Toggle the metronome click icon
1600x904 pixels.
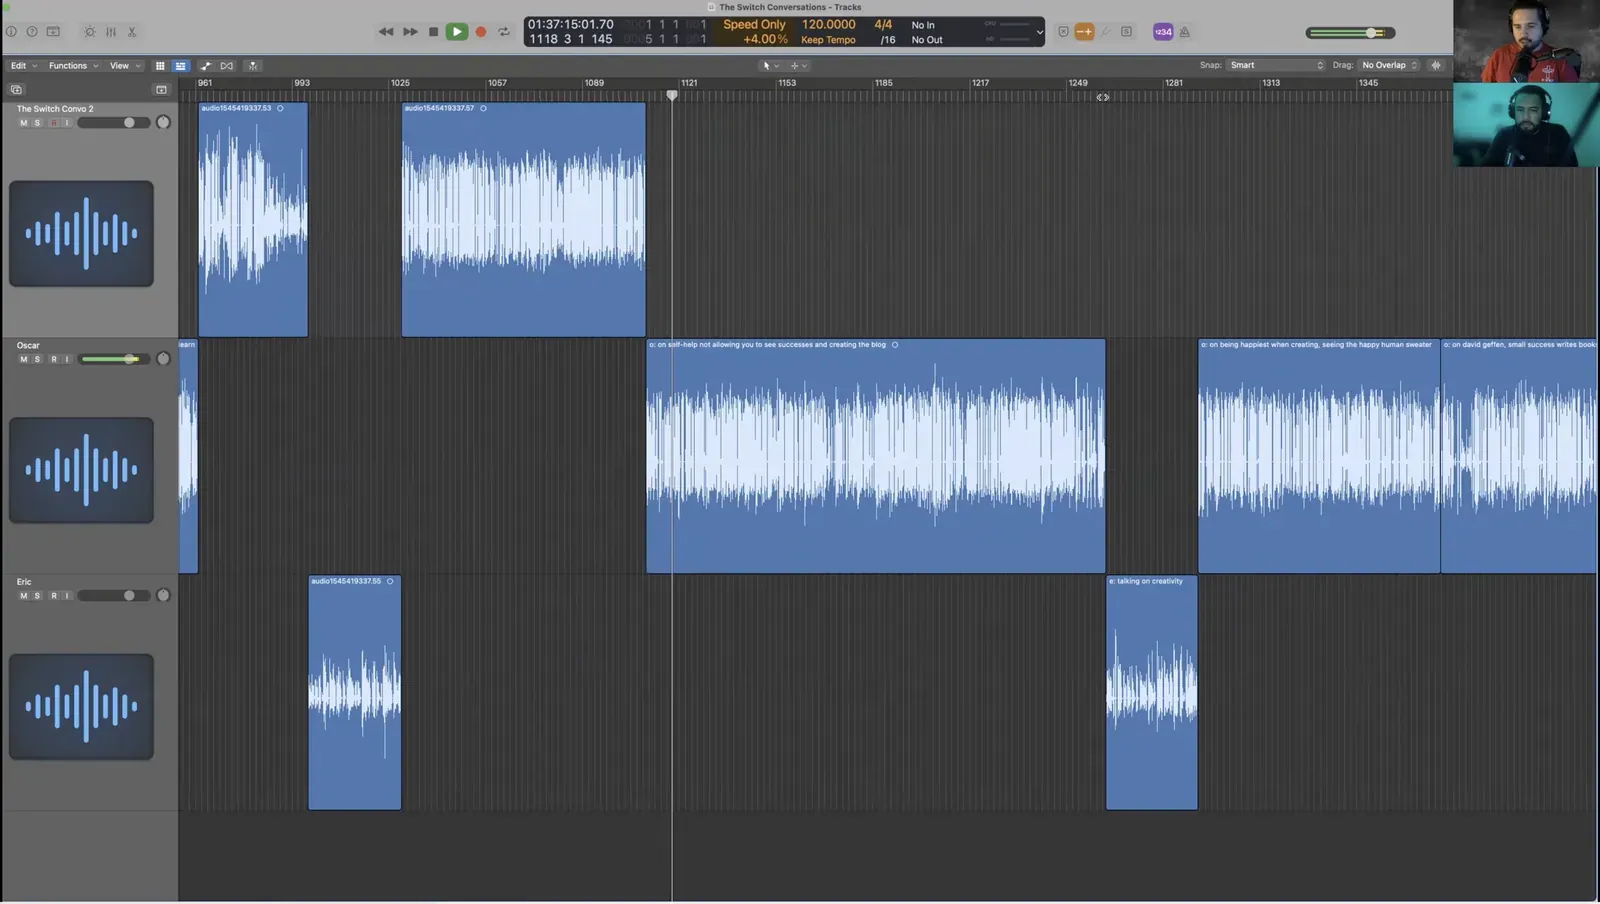(1185, 32)
